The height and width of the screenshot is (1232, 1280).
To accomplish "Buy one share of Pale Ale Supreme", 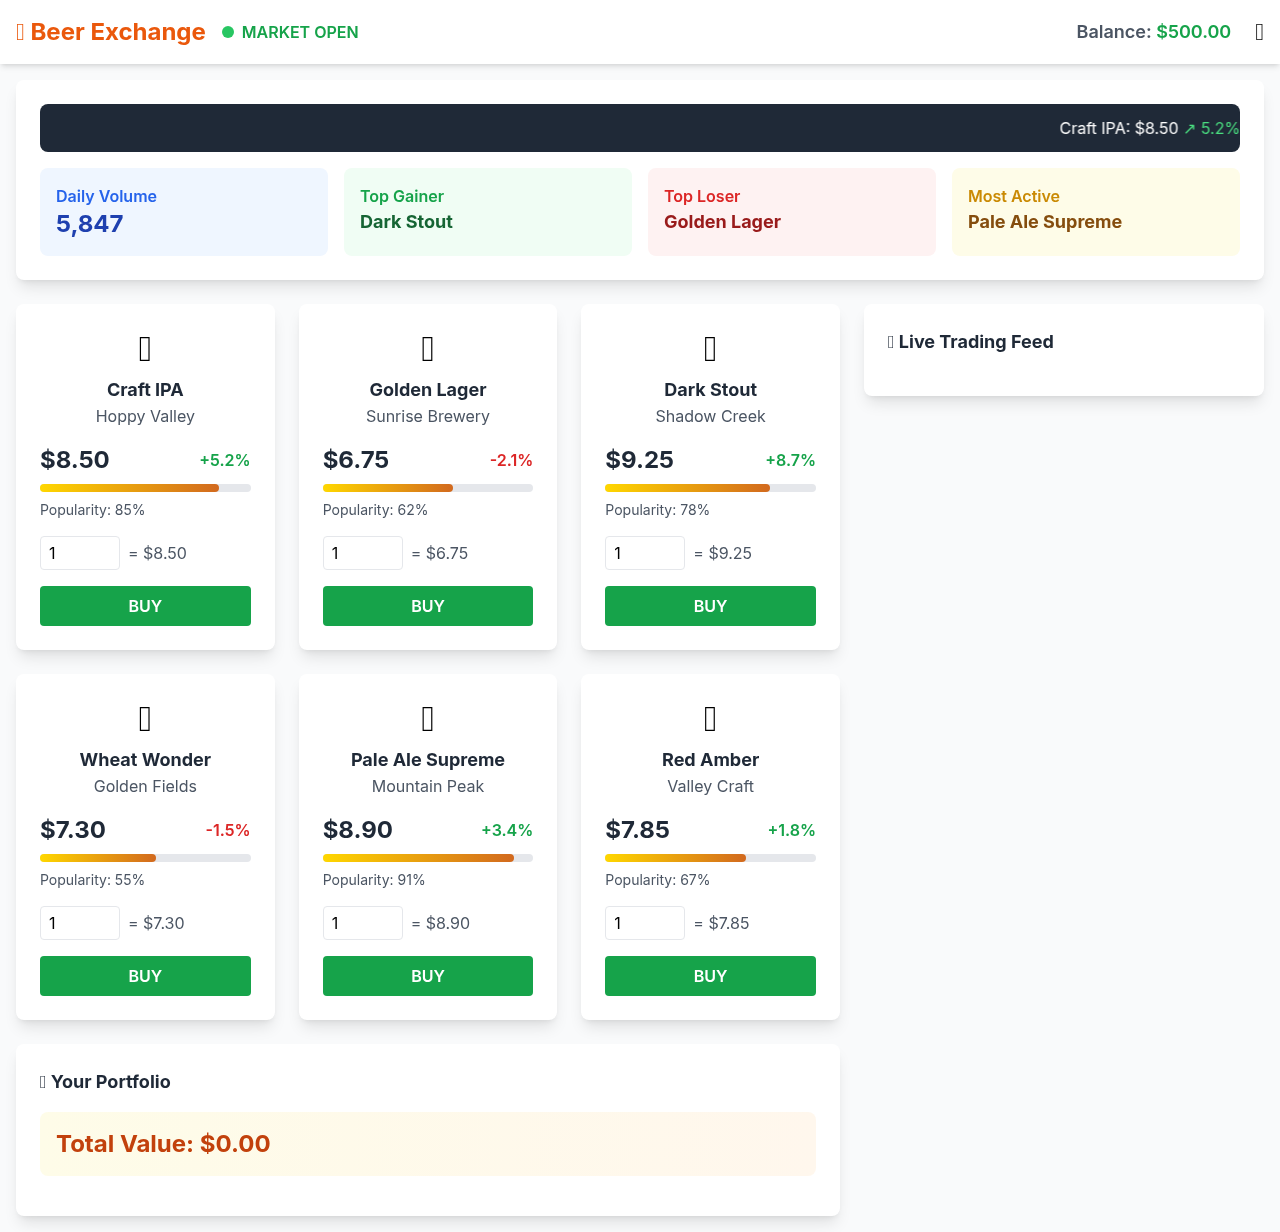I will [427, 975].
